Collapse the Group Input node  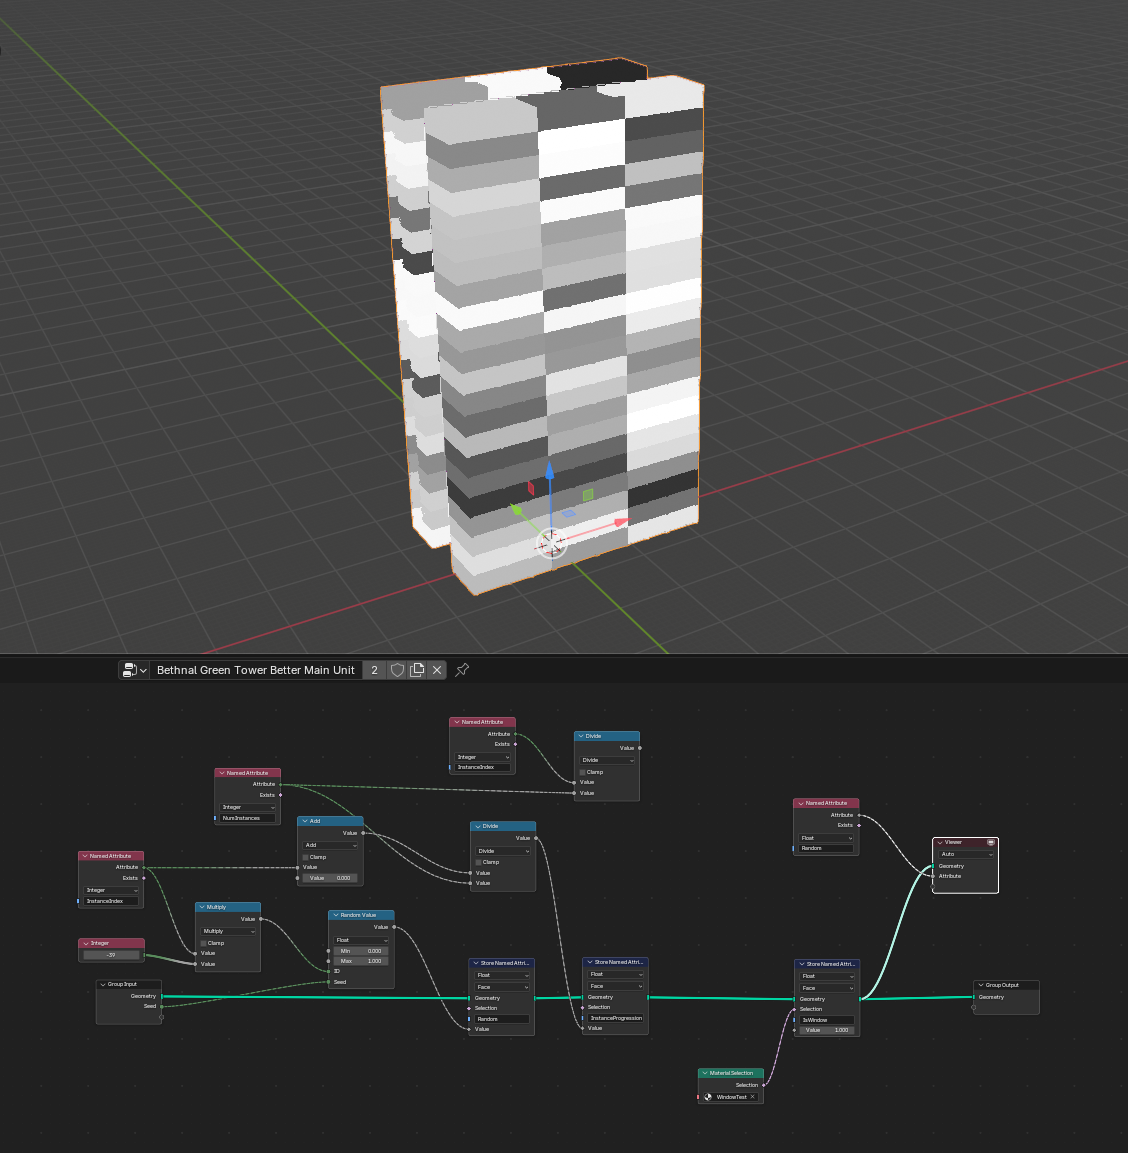coord(103,985)
